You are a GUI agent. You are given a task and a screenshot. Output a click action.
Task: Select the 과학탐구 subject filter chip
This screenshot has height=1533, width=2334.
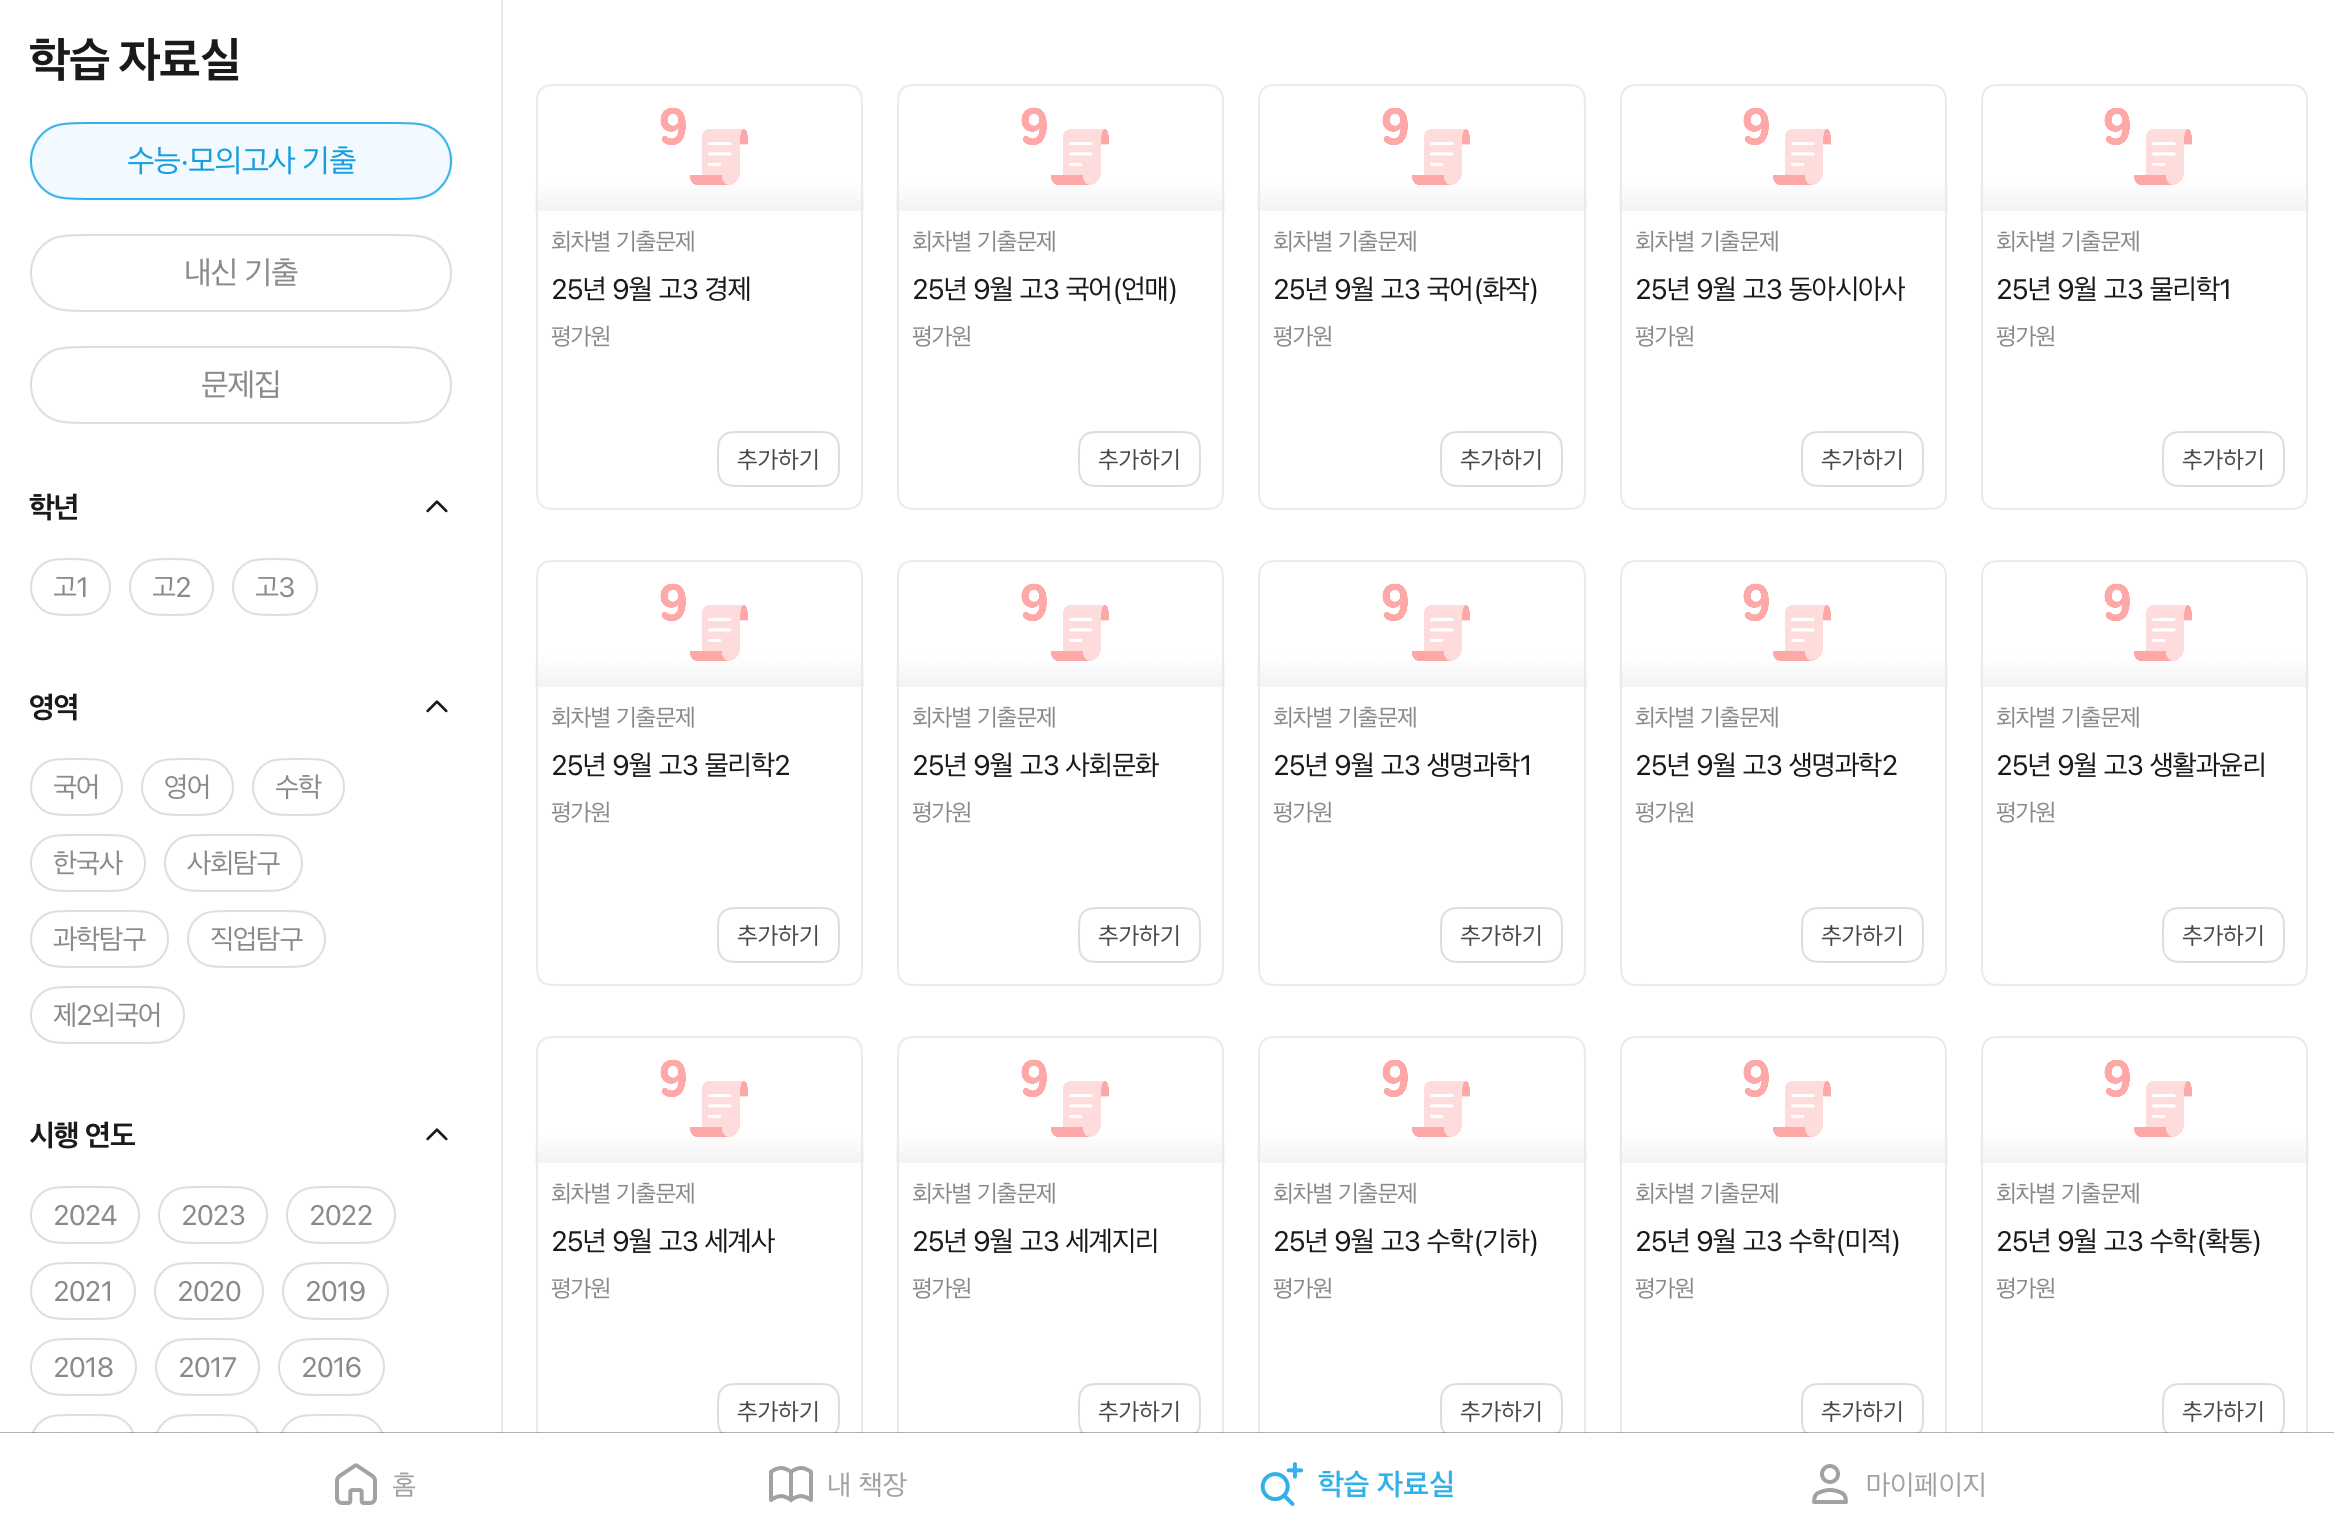tap(99, 939)
